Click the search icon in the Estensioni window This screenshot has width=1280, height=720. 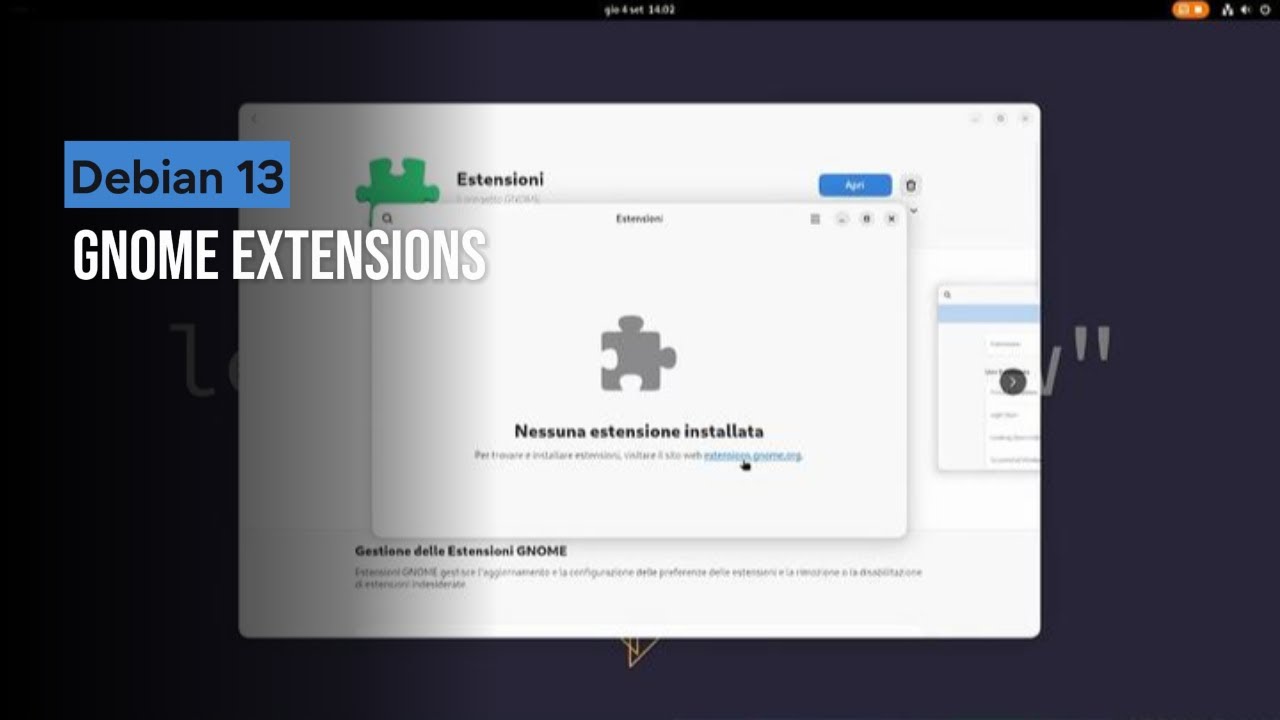388,219
